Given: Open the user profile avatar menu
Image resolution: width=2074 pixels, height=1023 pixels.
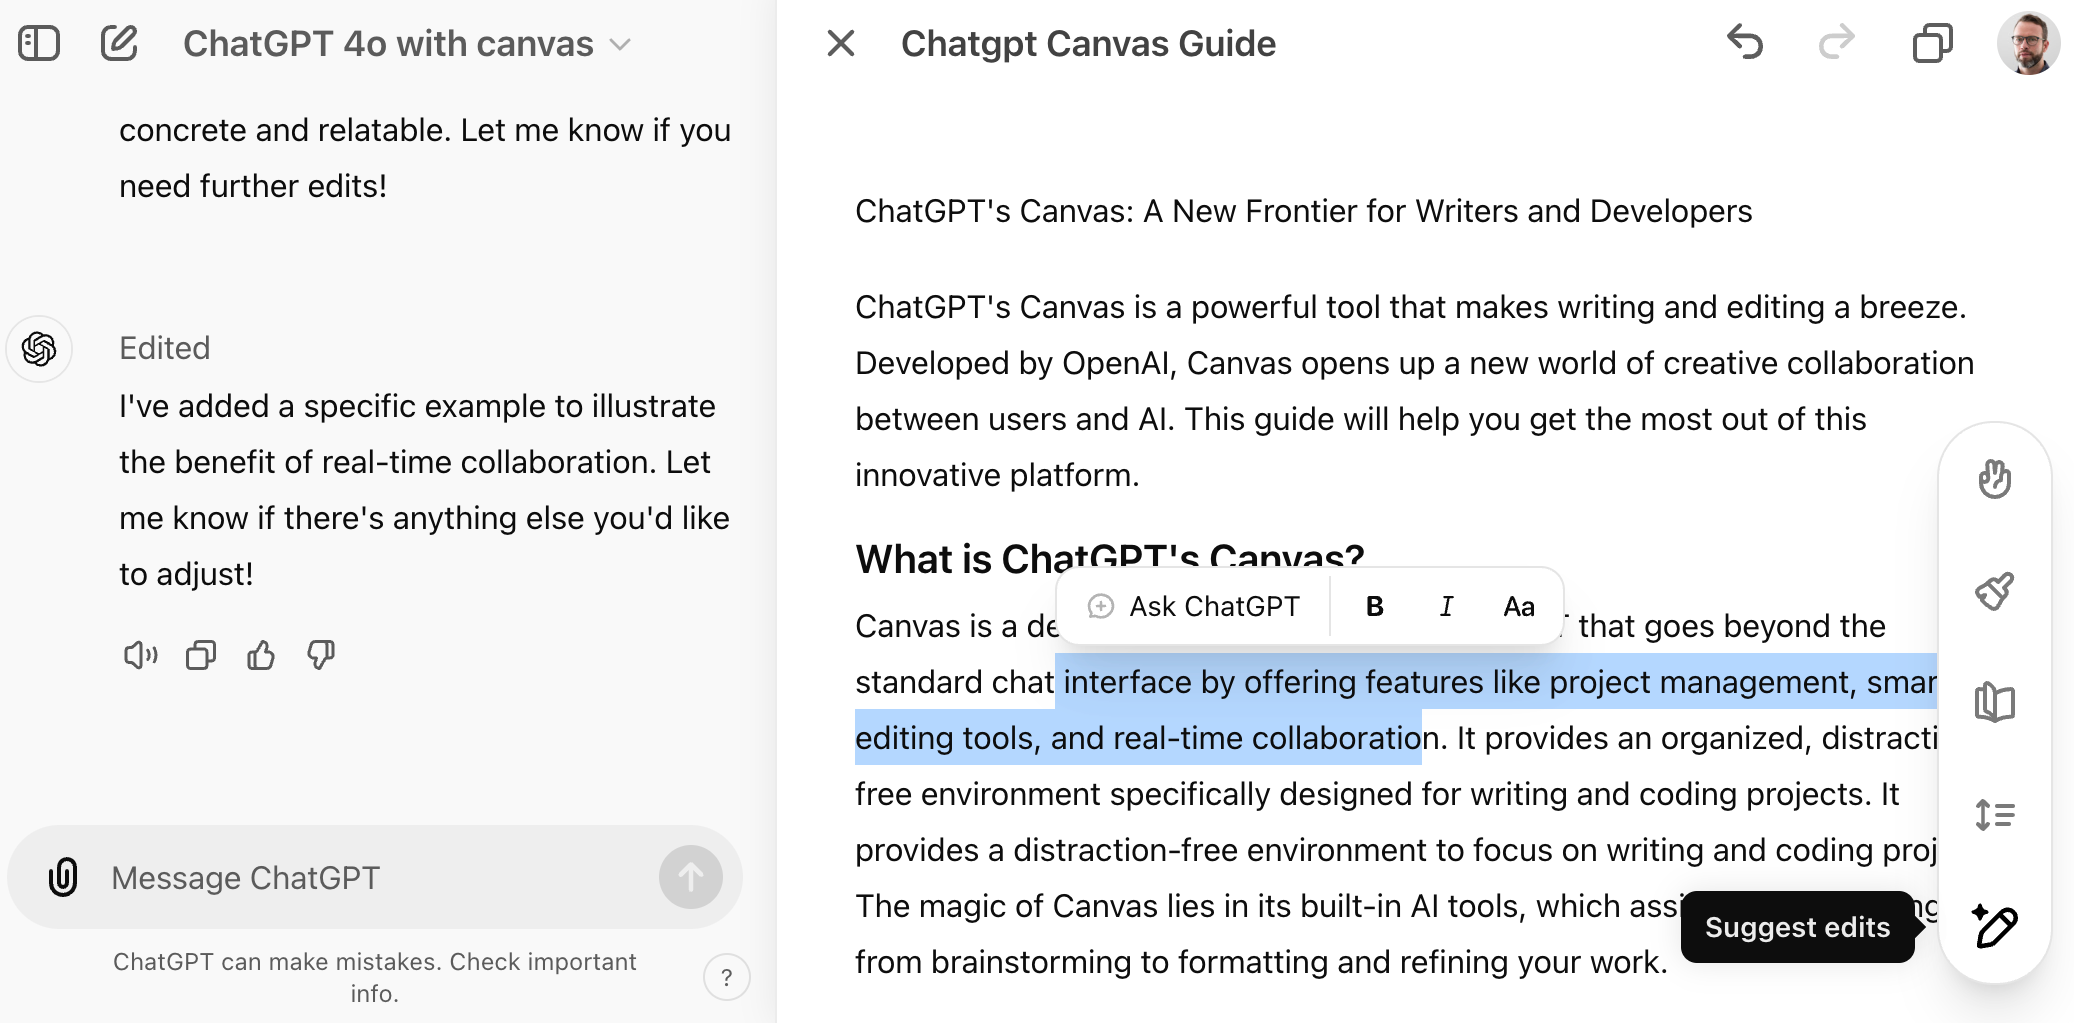Looking at the screenshot, I should pyautogui.click(x=2028, y=43).
